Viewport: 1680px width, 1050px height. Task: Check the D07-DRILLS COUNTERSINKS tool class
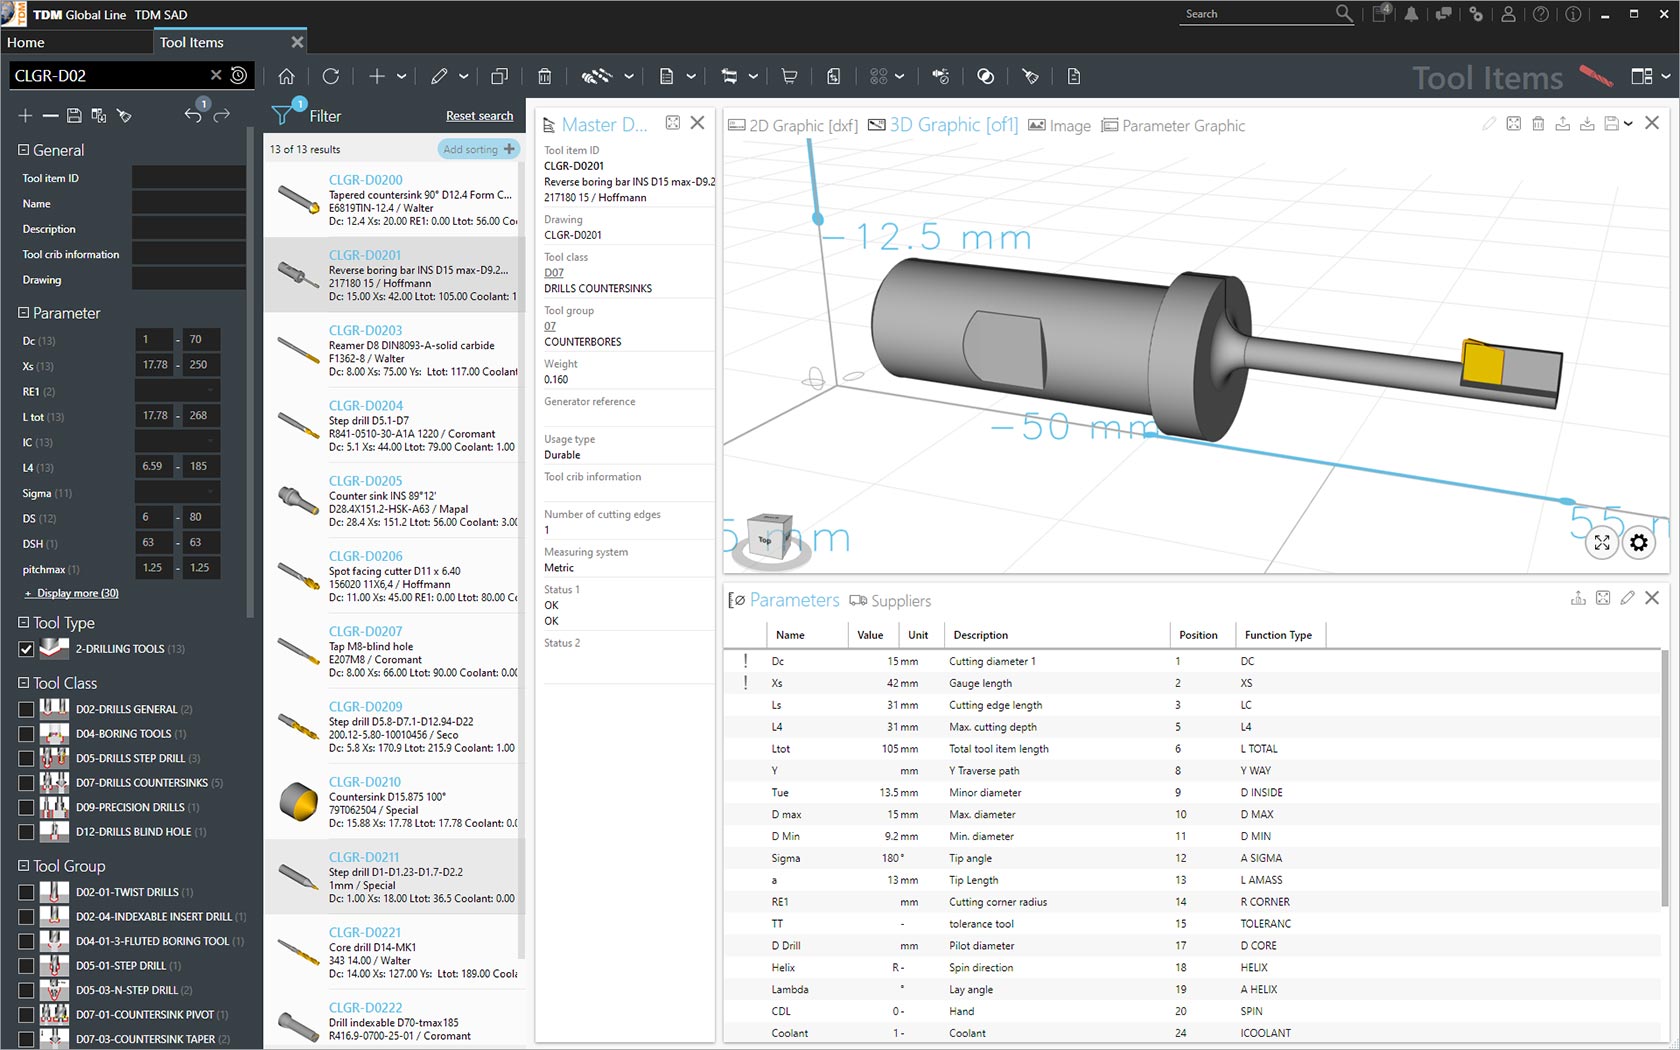(26, 783)
